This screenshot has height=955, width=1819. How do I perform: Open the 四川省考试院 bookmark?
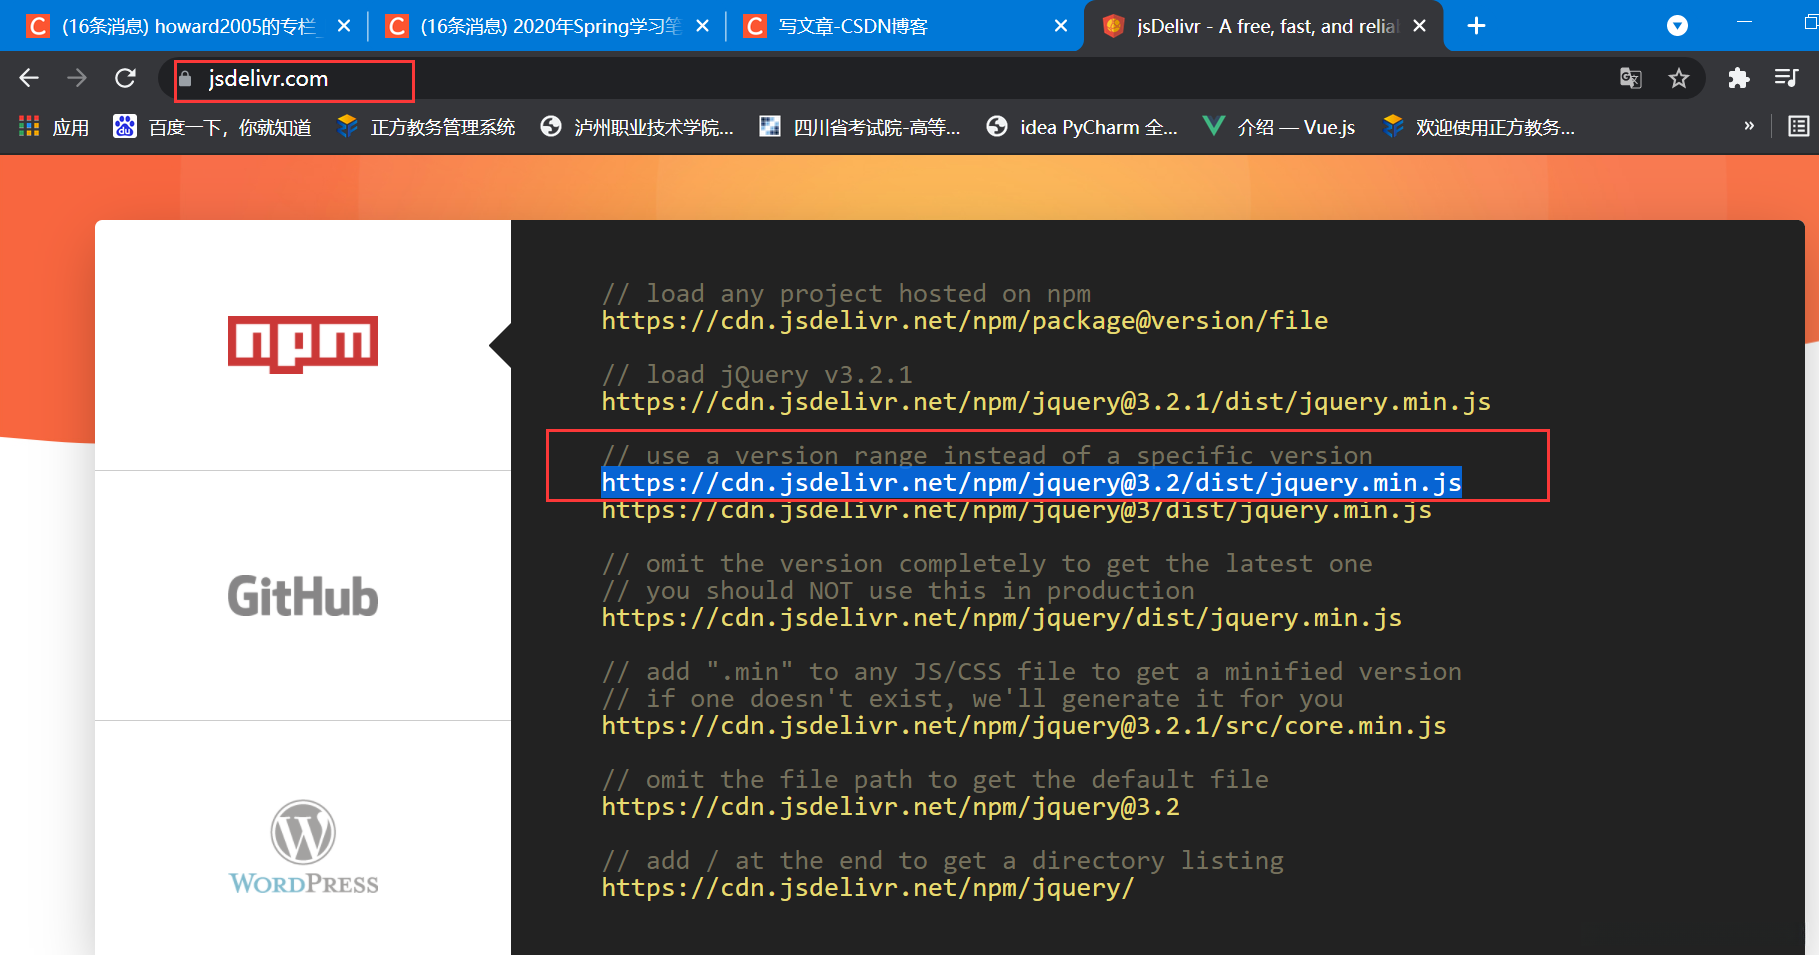point(859,127)
